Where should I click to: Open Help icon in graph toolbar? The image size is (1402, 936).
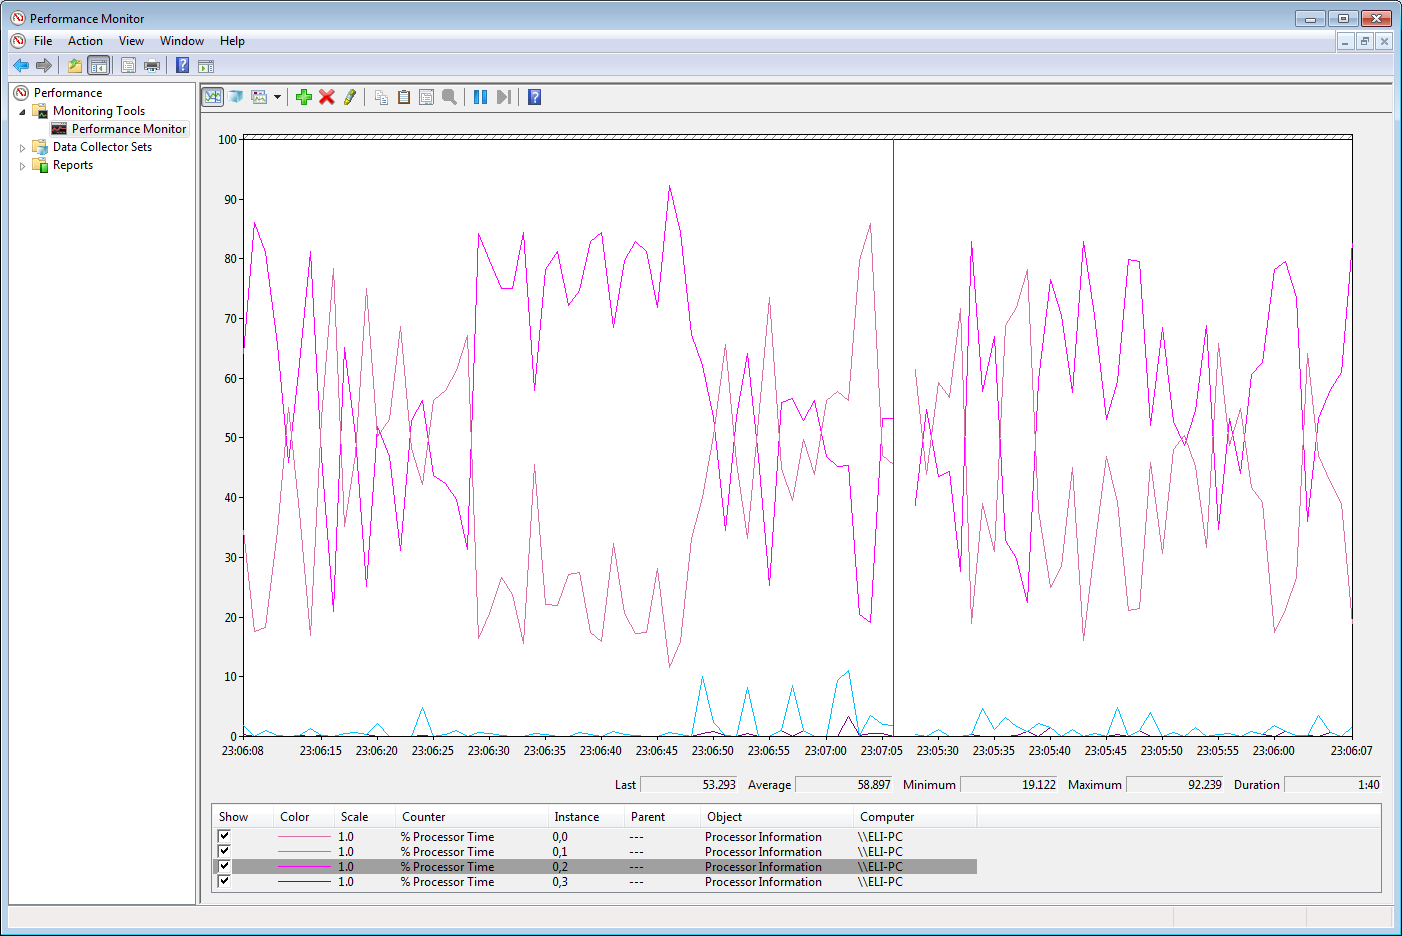[534, 97]
